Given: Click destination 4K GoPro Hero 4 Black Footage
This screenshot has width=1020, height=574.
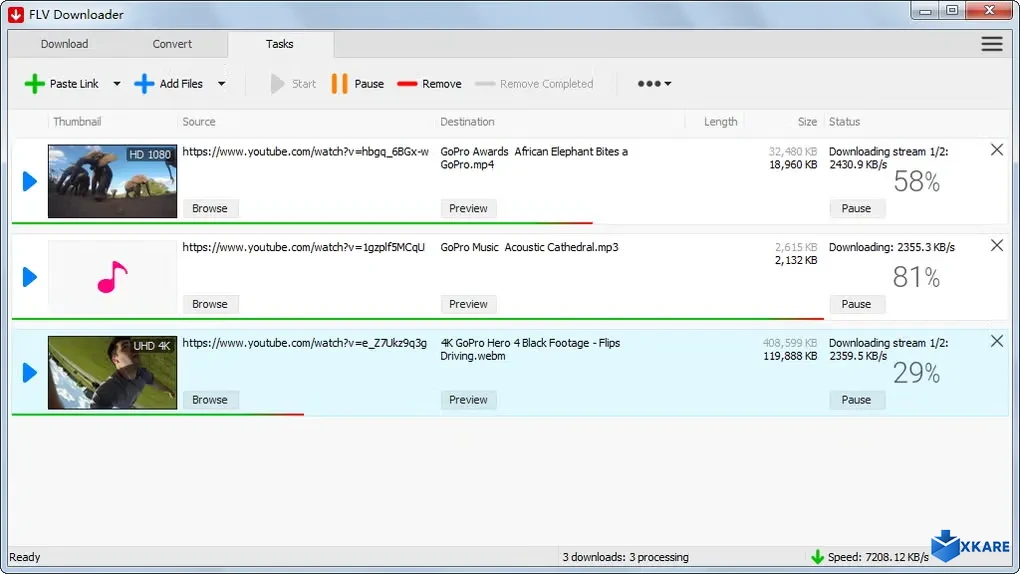Looking at the screenshot, I should point(530,349).
